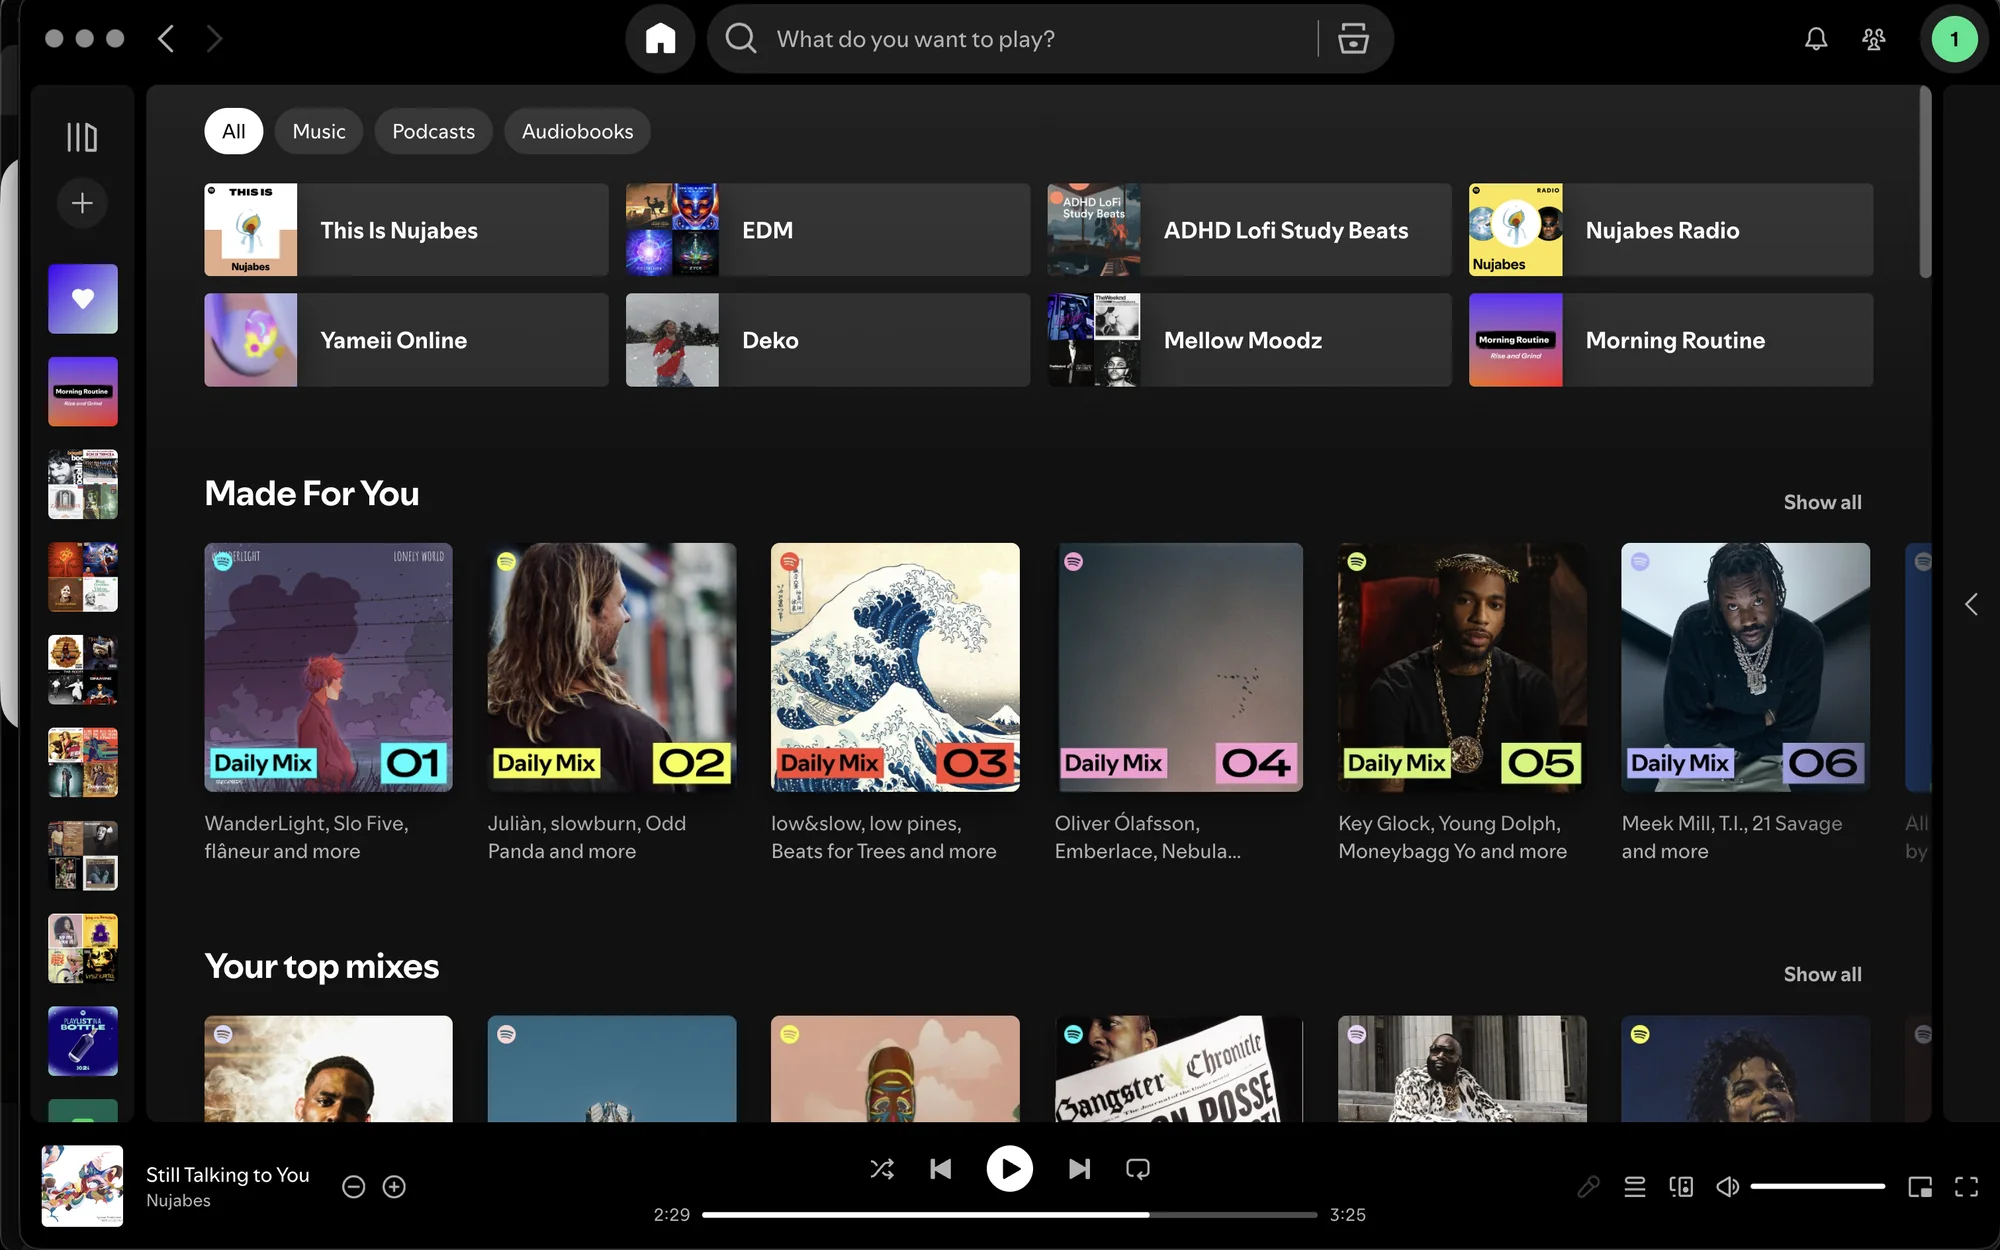Screen dimensions: 2000x1250
Task: Open Friend Activity icon
Action: point(1874,39)
